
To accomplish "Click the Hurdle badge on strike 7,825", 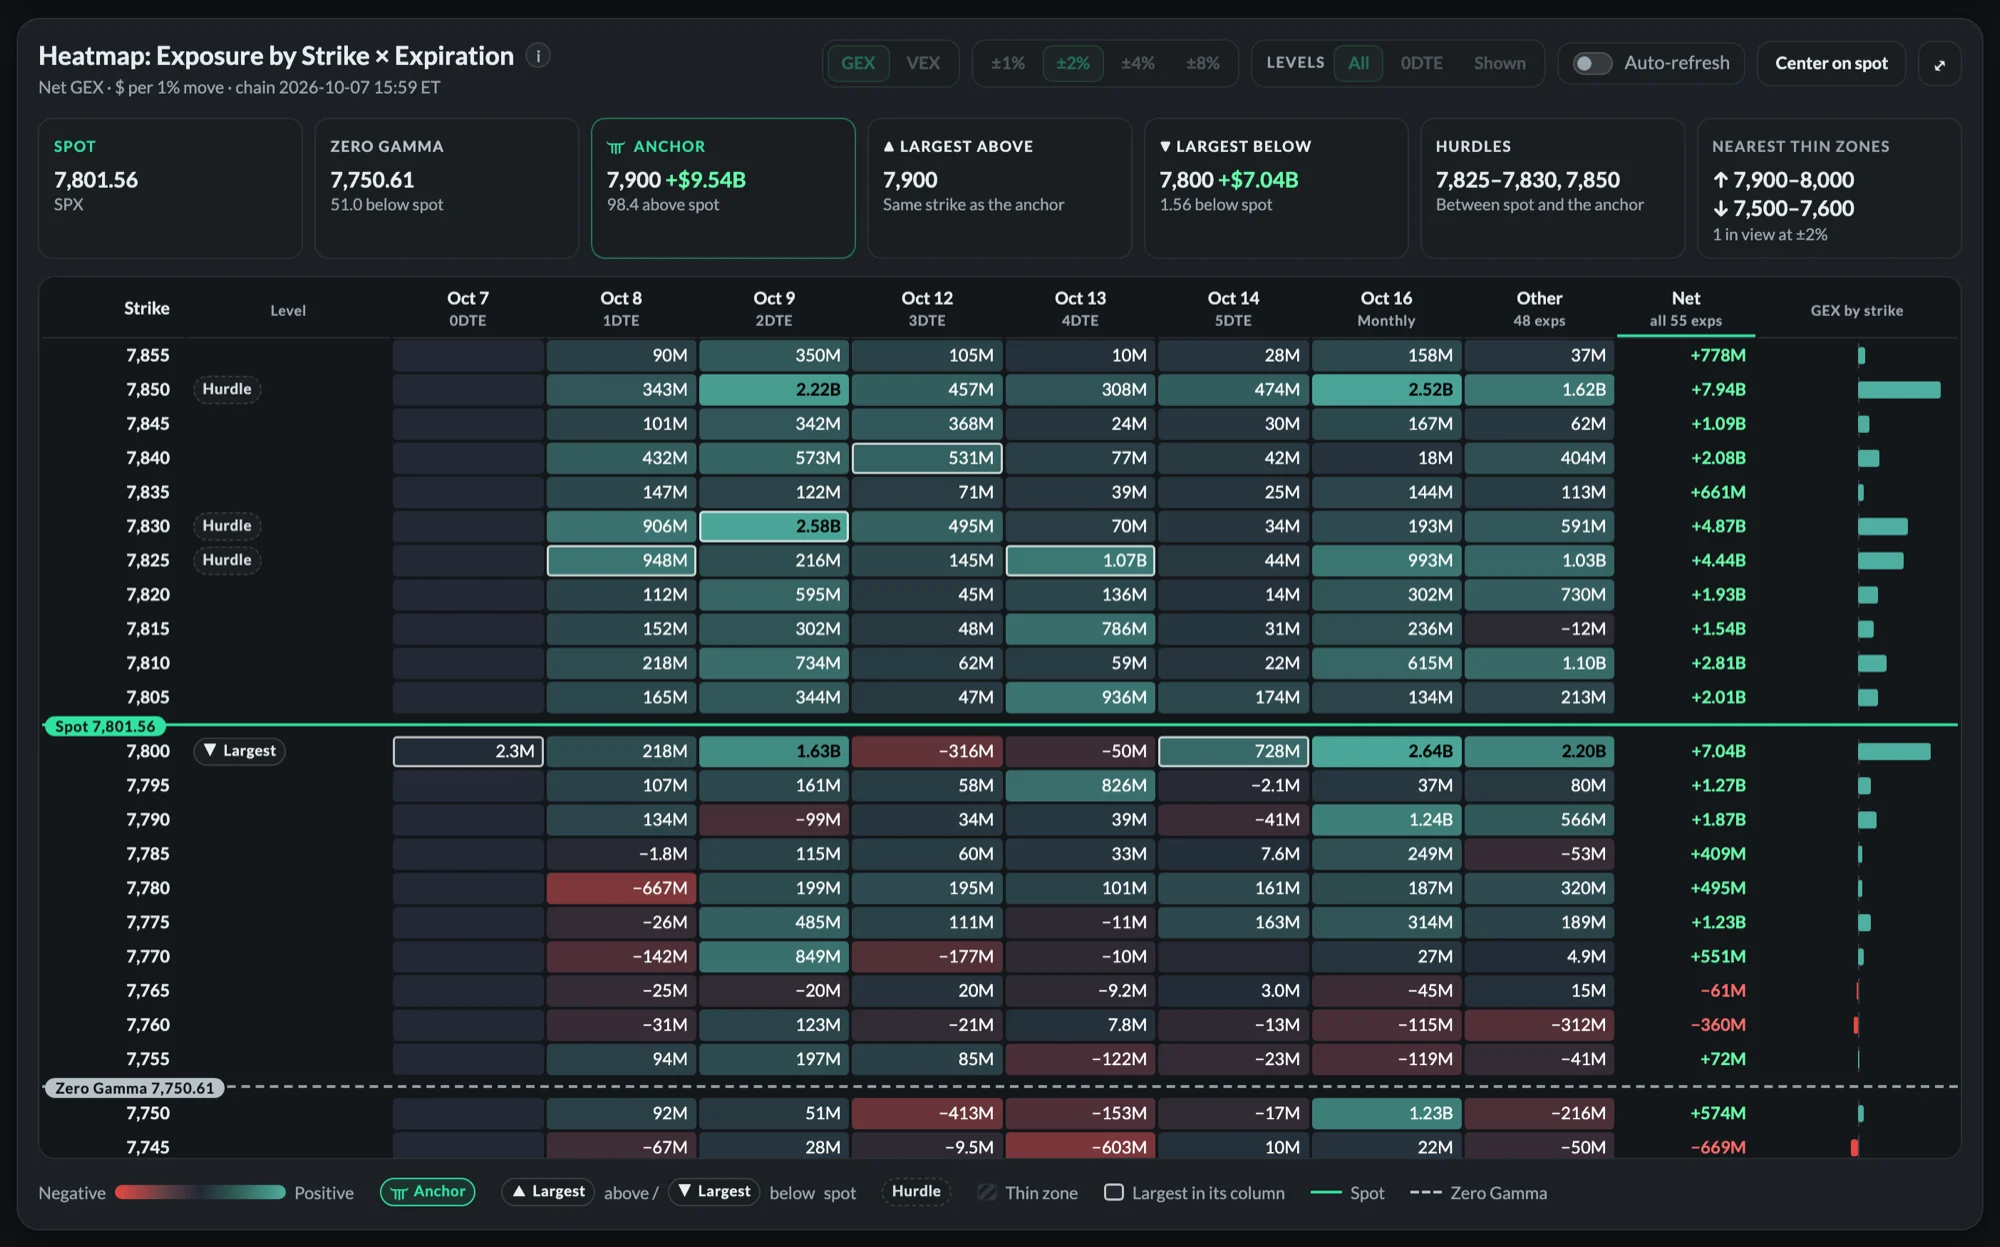I will pyautogui.click(x=227, y=560).
